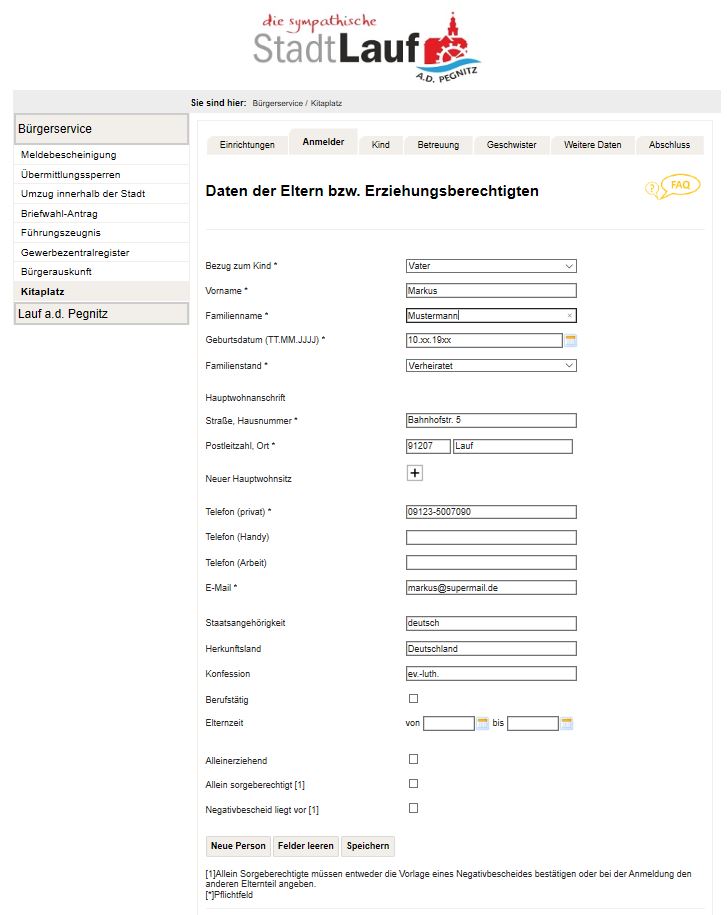
Task: Open the FAQ help icon
Action: tap(673, 187)
